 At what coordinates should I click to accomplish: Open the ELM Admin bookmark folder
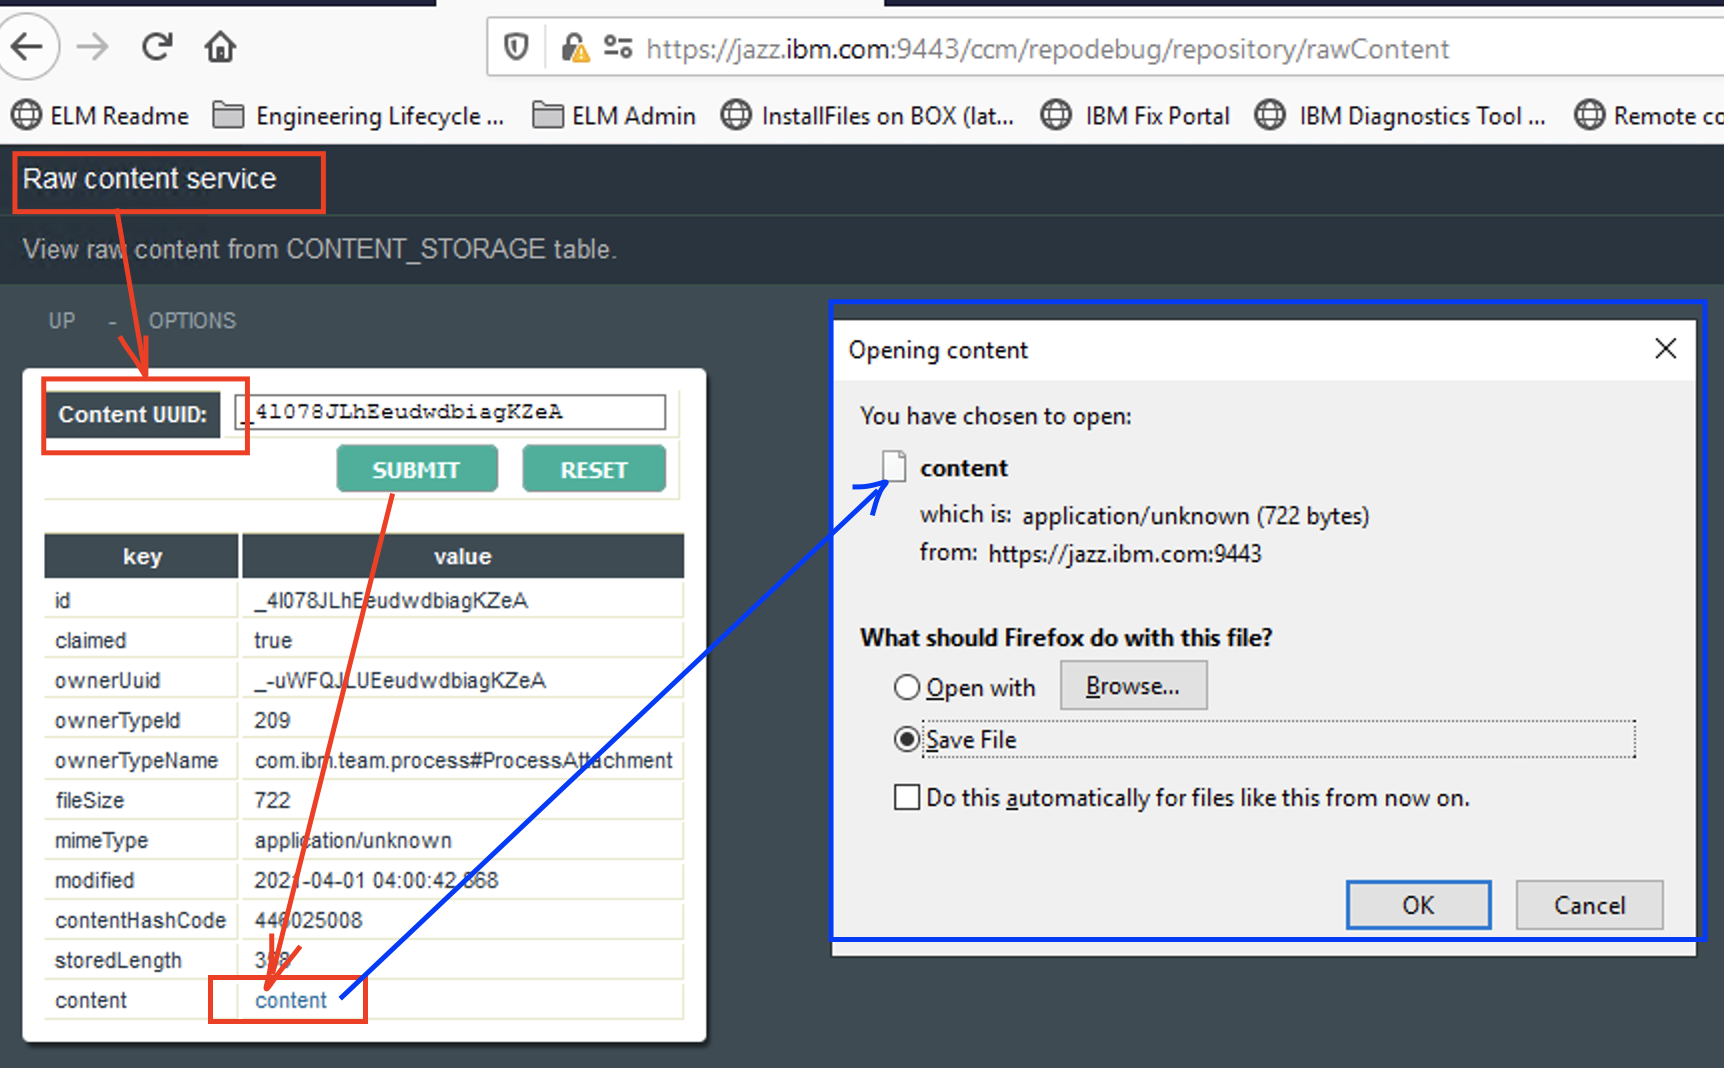614,116
